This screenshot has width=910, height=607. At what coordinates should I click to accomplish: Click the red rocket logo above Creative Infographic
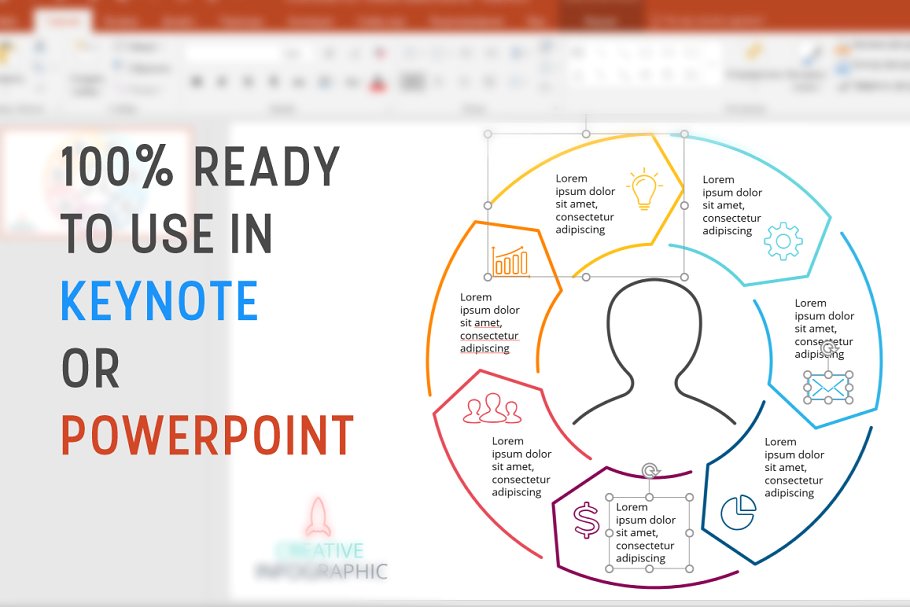317,516
